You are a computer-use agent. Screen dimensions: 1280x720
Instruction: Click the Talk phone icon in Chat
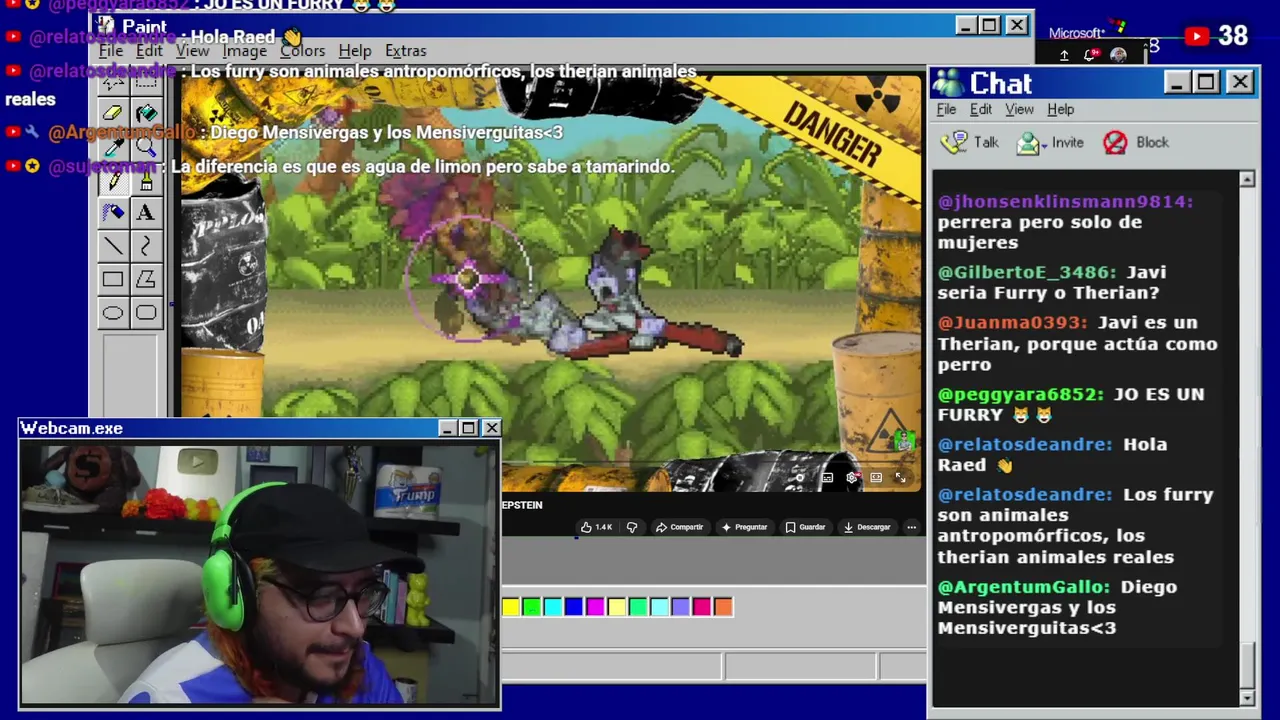[954, 142]
